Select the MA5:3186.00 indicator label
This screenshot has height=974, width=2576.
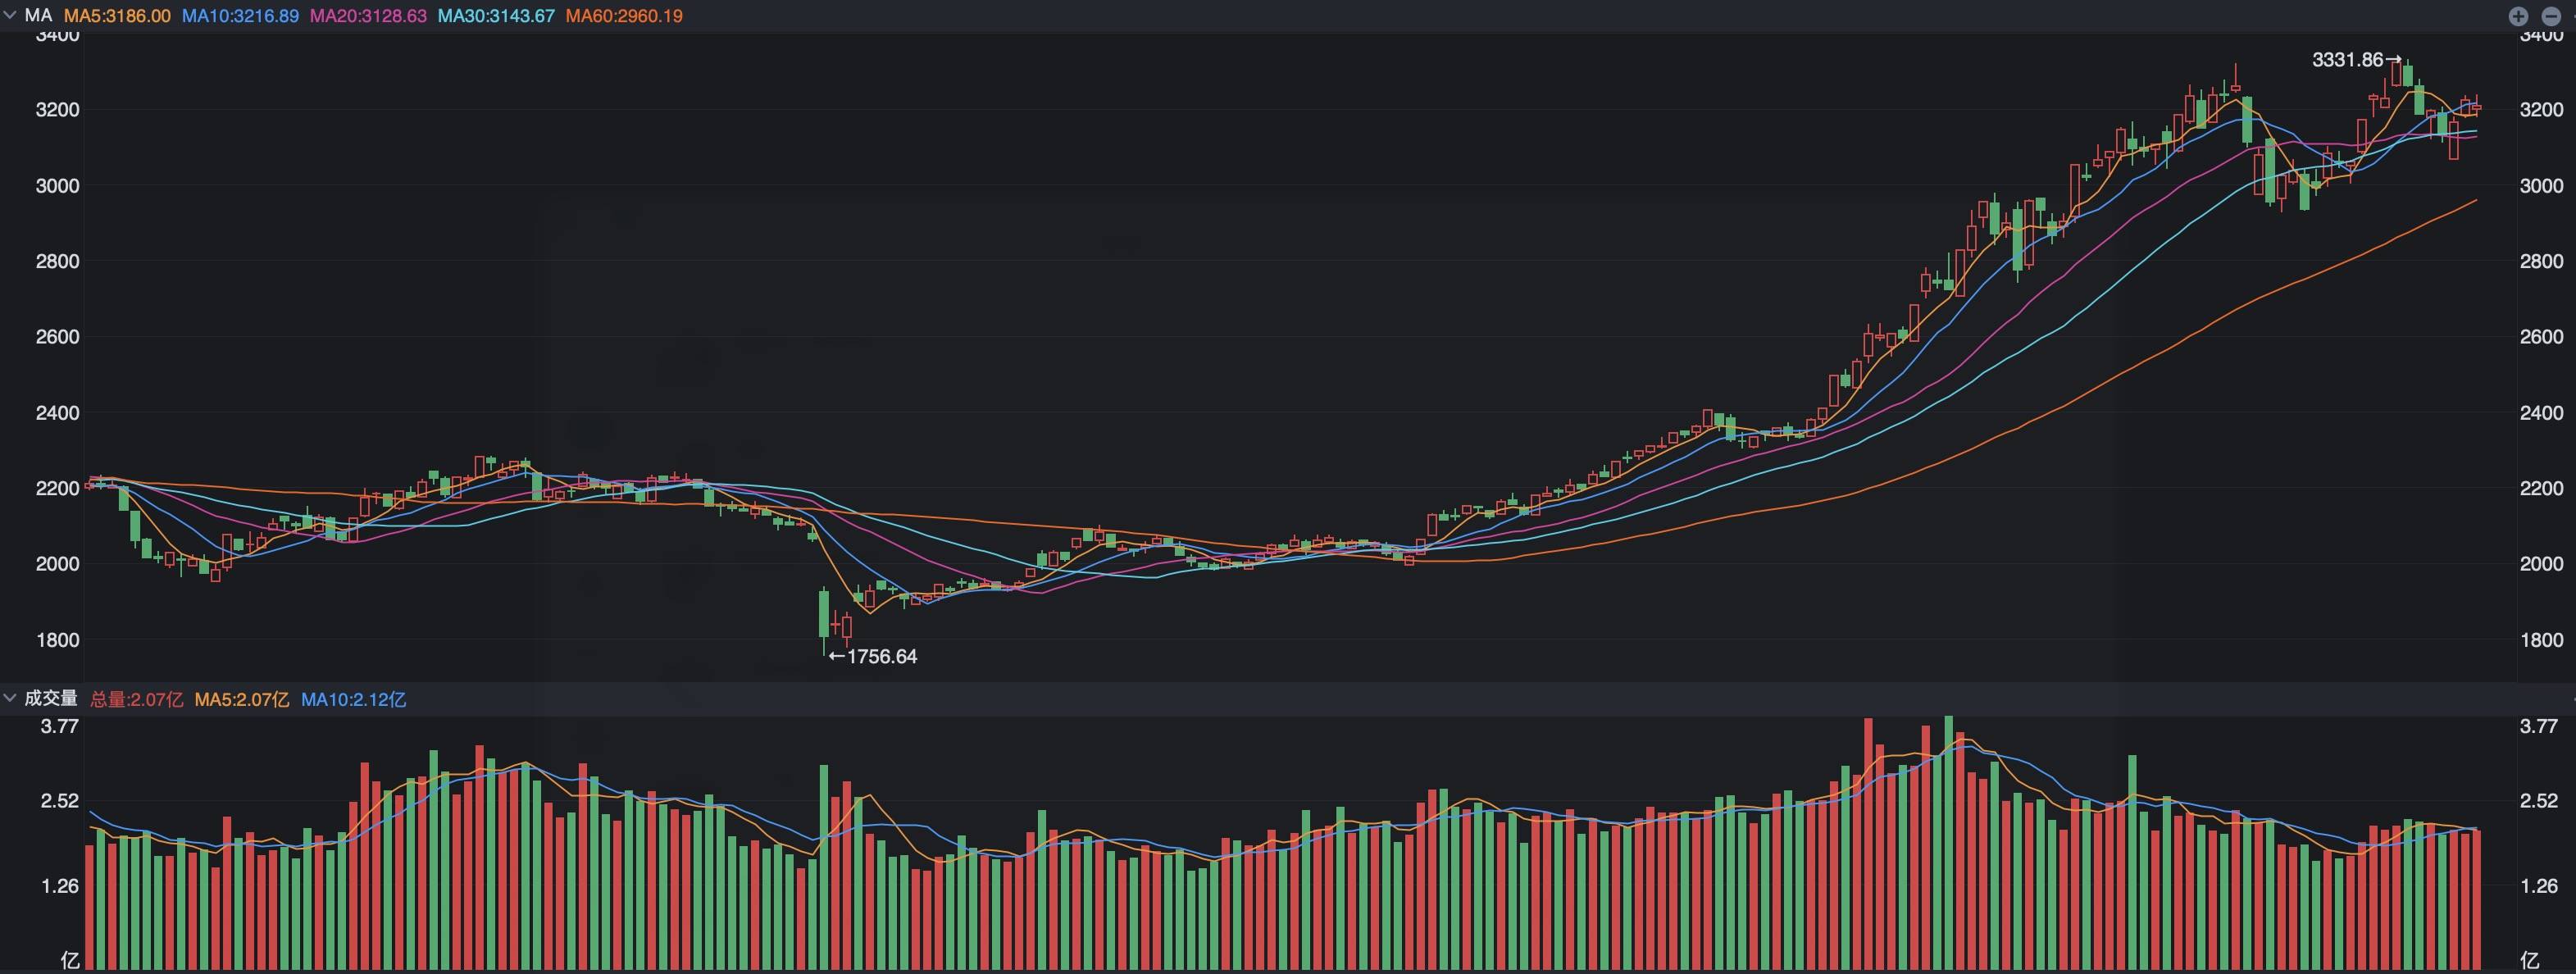(x=119, y=16)
